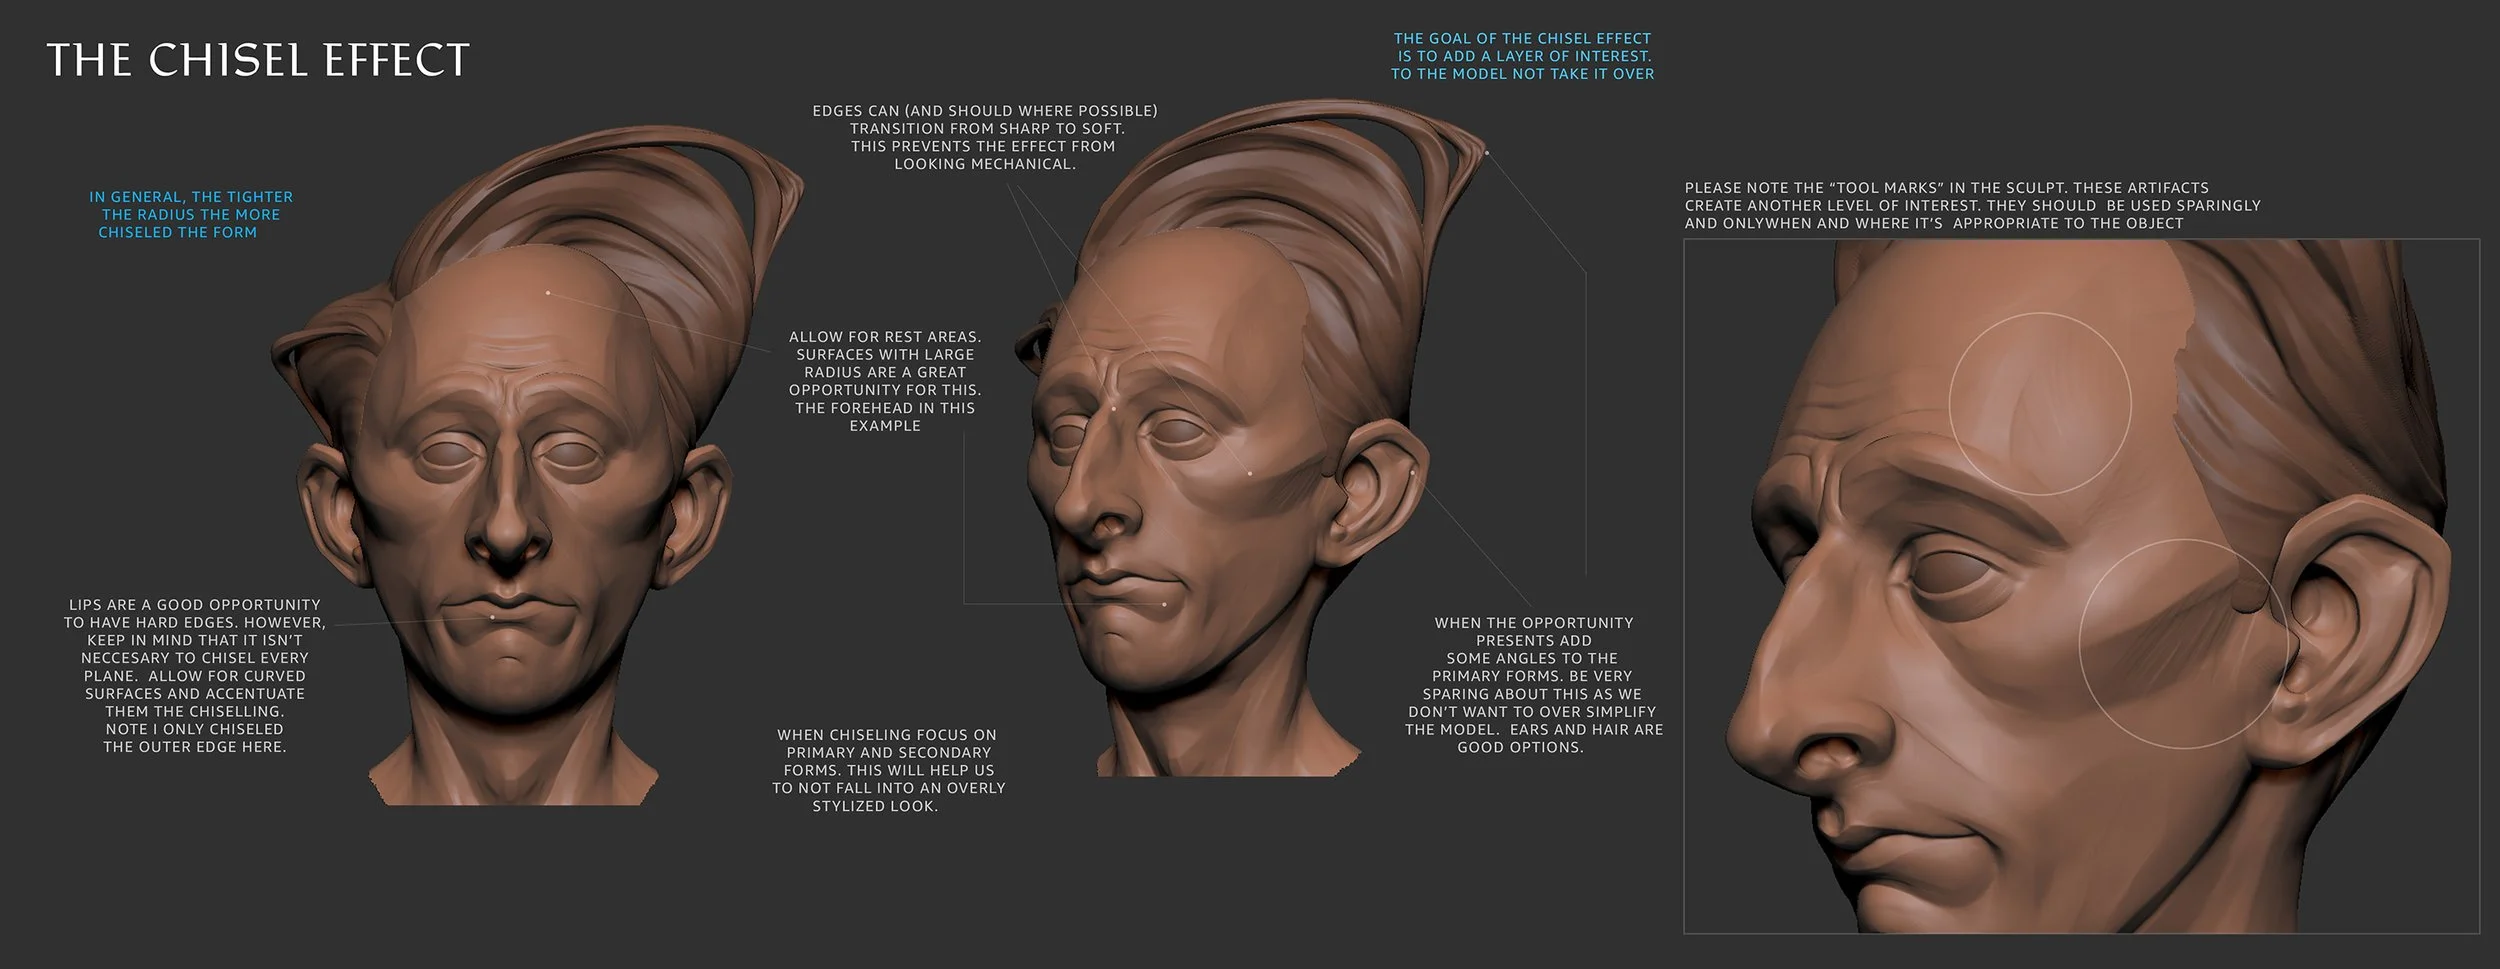The height and width of the screenshot is (969, 2500).
Task: Click the "THE CHISEL EFFECT" title
Action: (258, 61)
